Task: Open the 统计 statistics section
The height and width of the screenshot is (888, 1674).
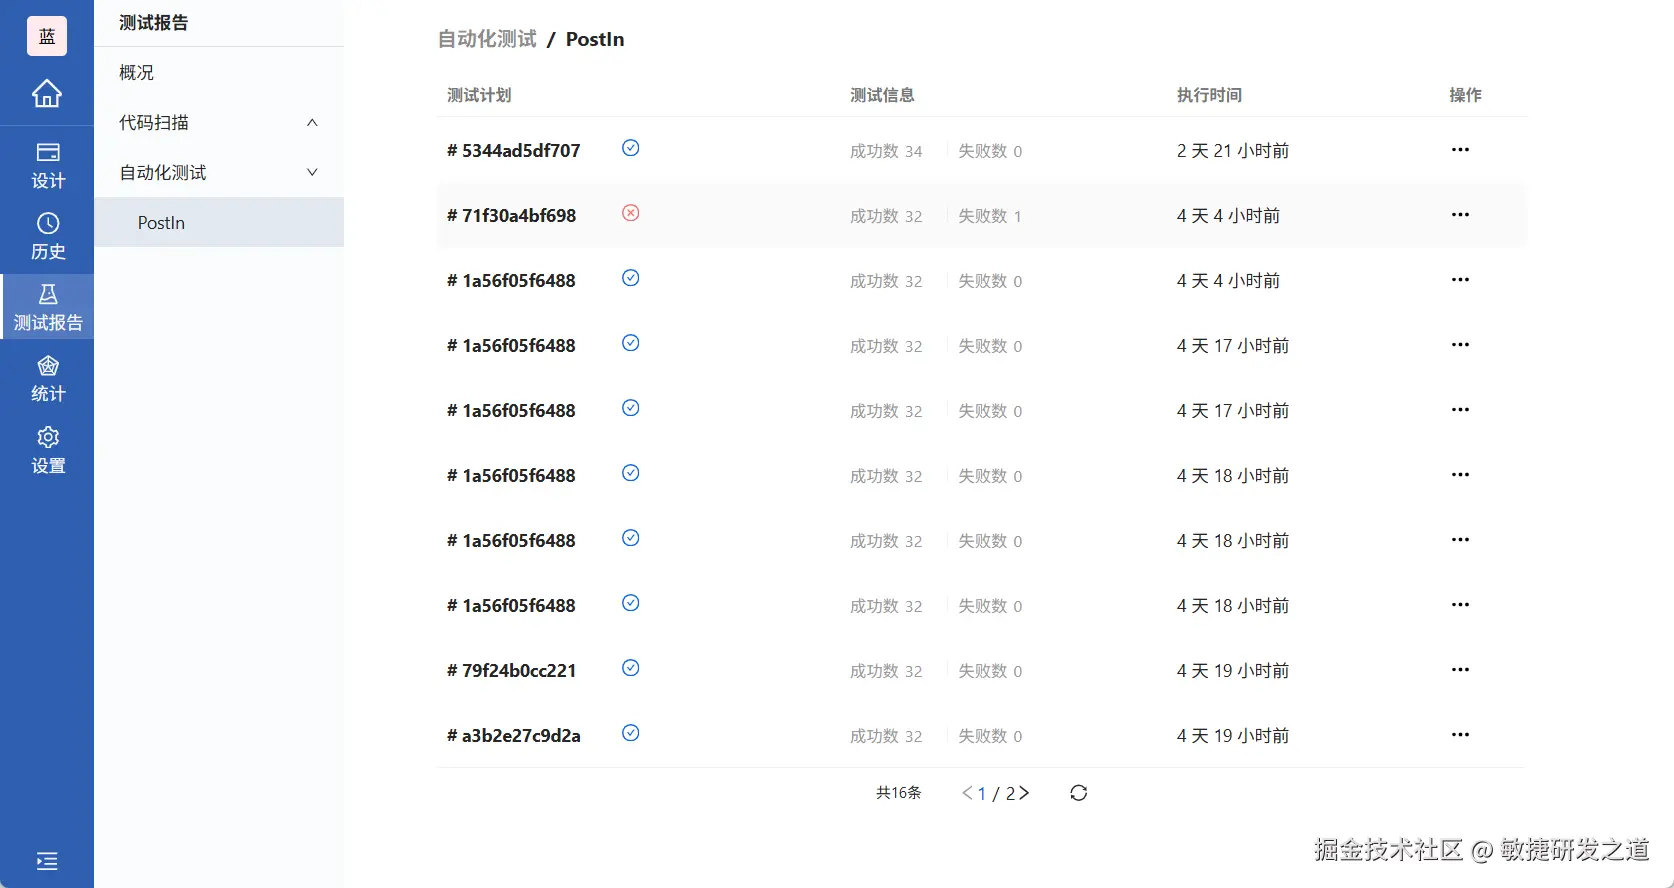Action: (47, 379)
